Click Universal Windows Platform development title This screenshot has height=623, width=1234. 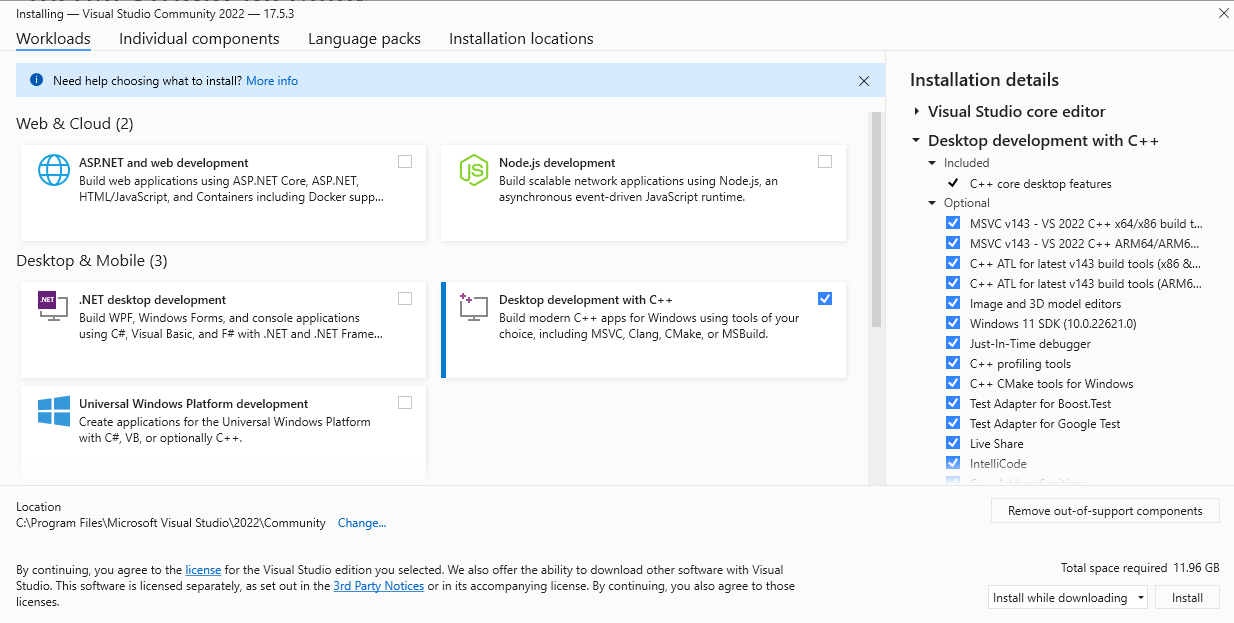pyautogui.click(x=193, y=404)
